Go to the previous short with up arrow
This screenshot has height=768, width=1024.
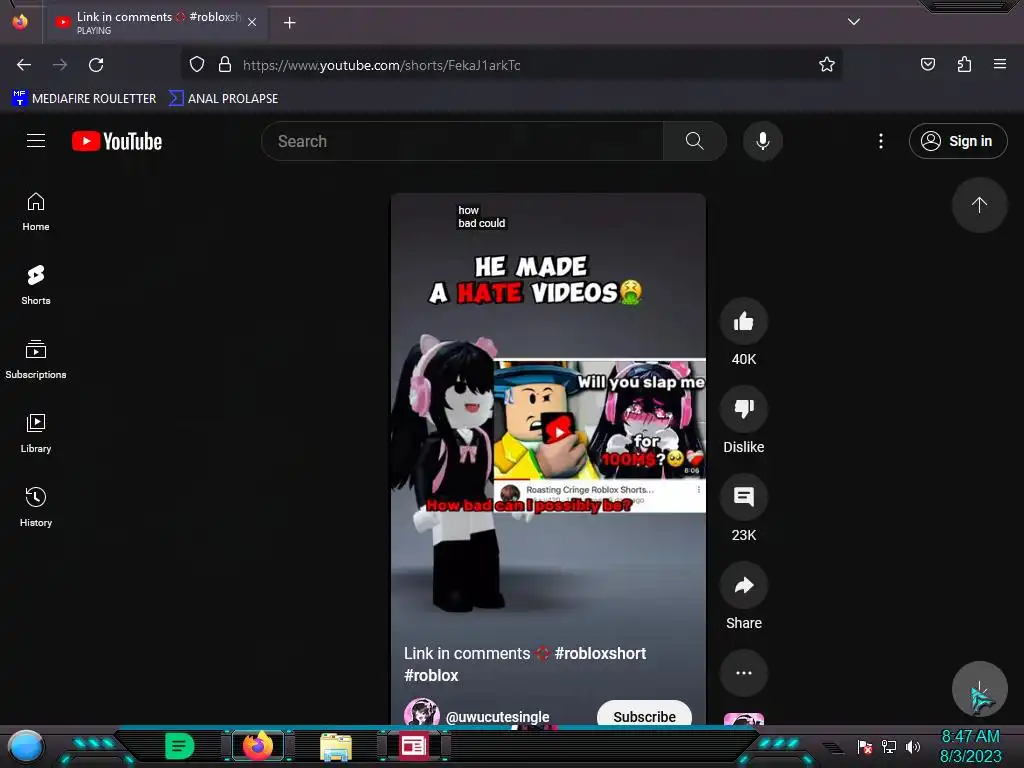(979, 205)
